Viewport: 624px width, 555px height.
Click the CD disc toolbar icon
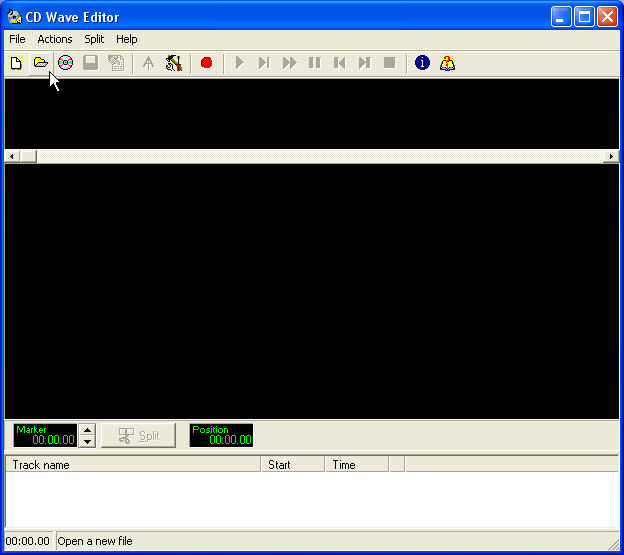pyautogui.click(x=66, y=63)
